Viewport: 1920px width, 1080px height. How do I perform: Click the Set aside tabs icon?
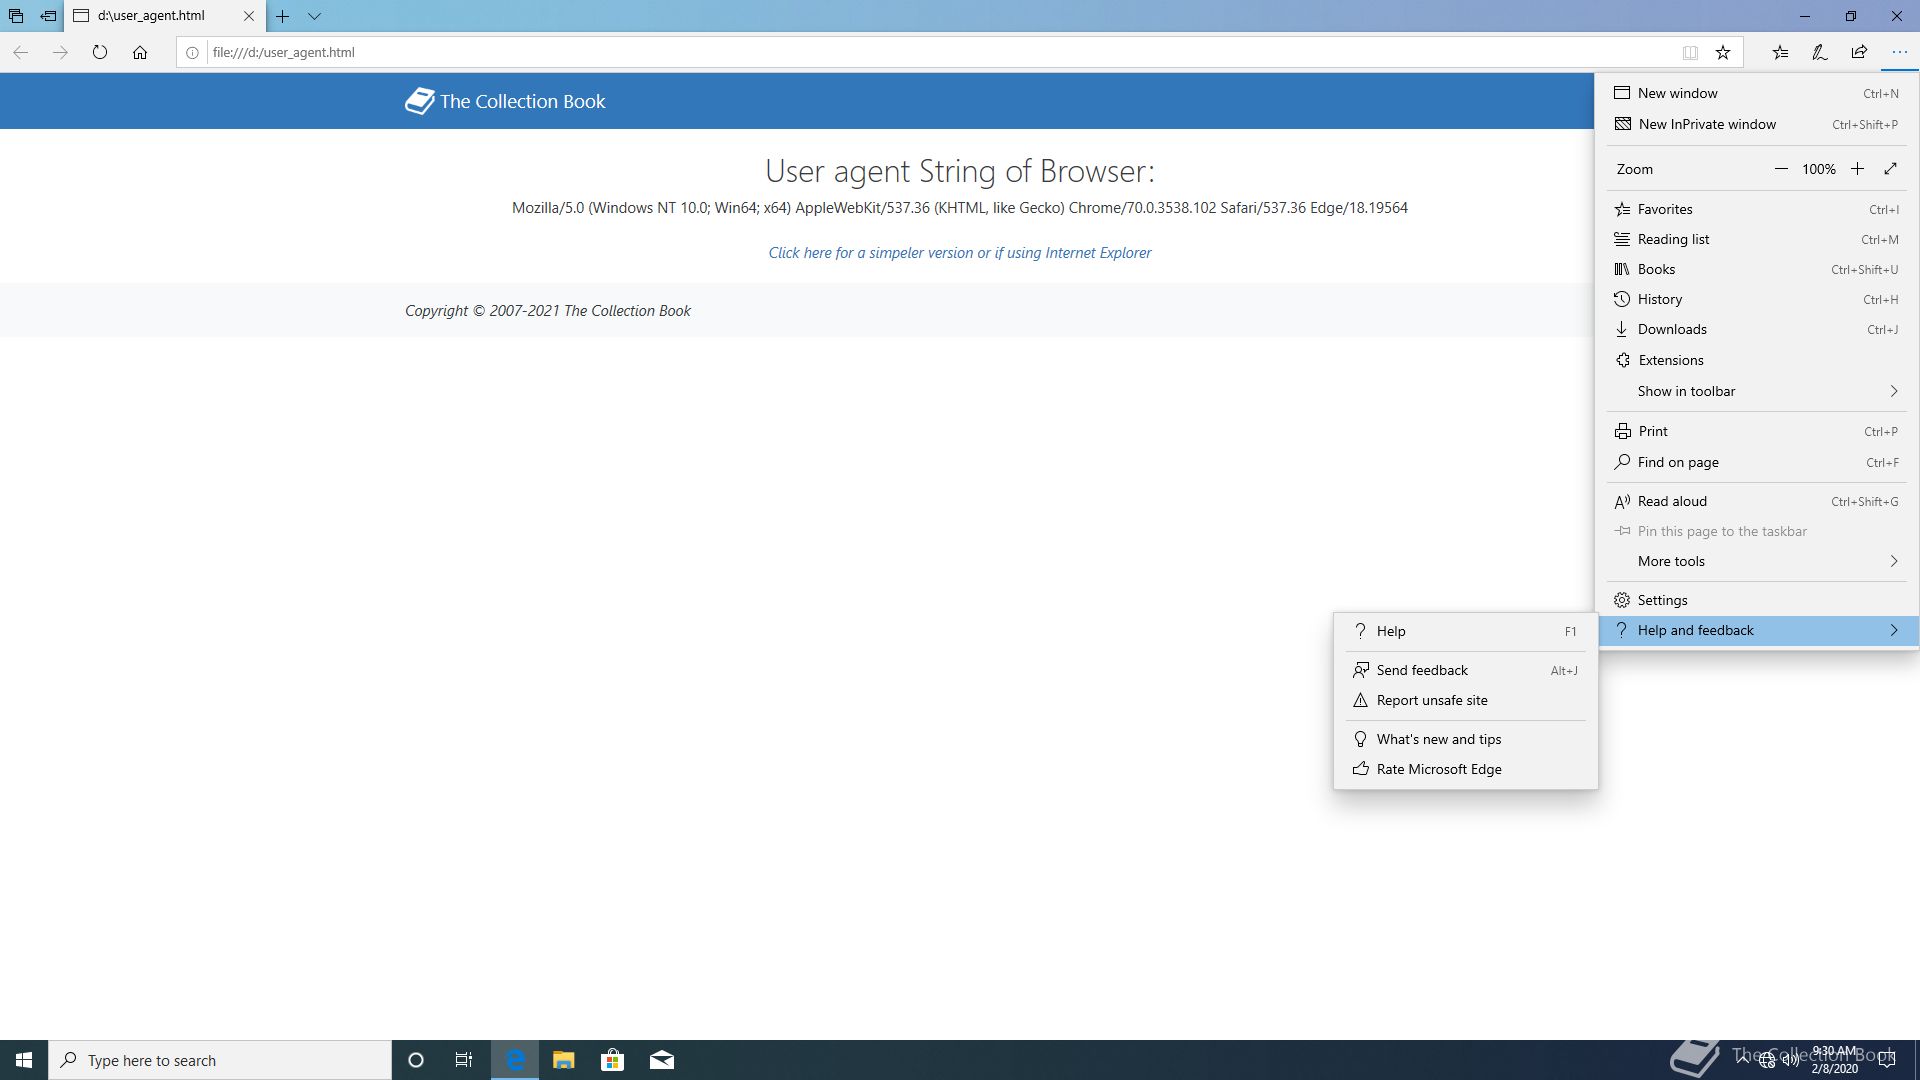click(x=48, y=16)
